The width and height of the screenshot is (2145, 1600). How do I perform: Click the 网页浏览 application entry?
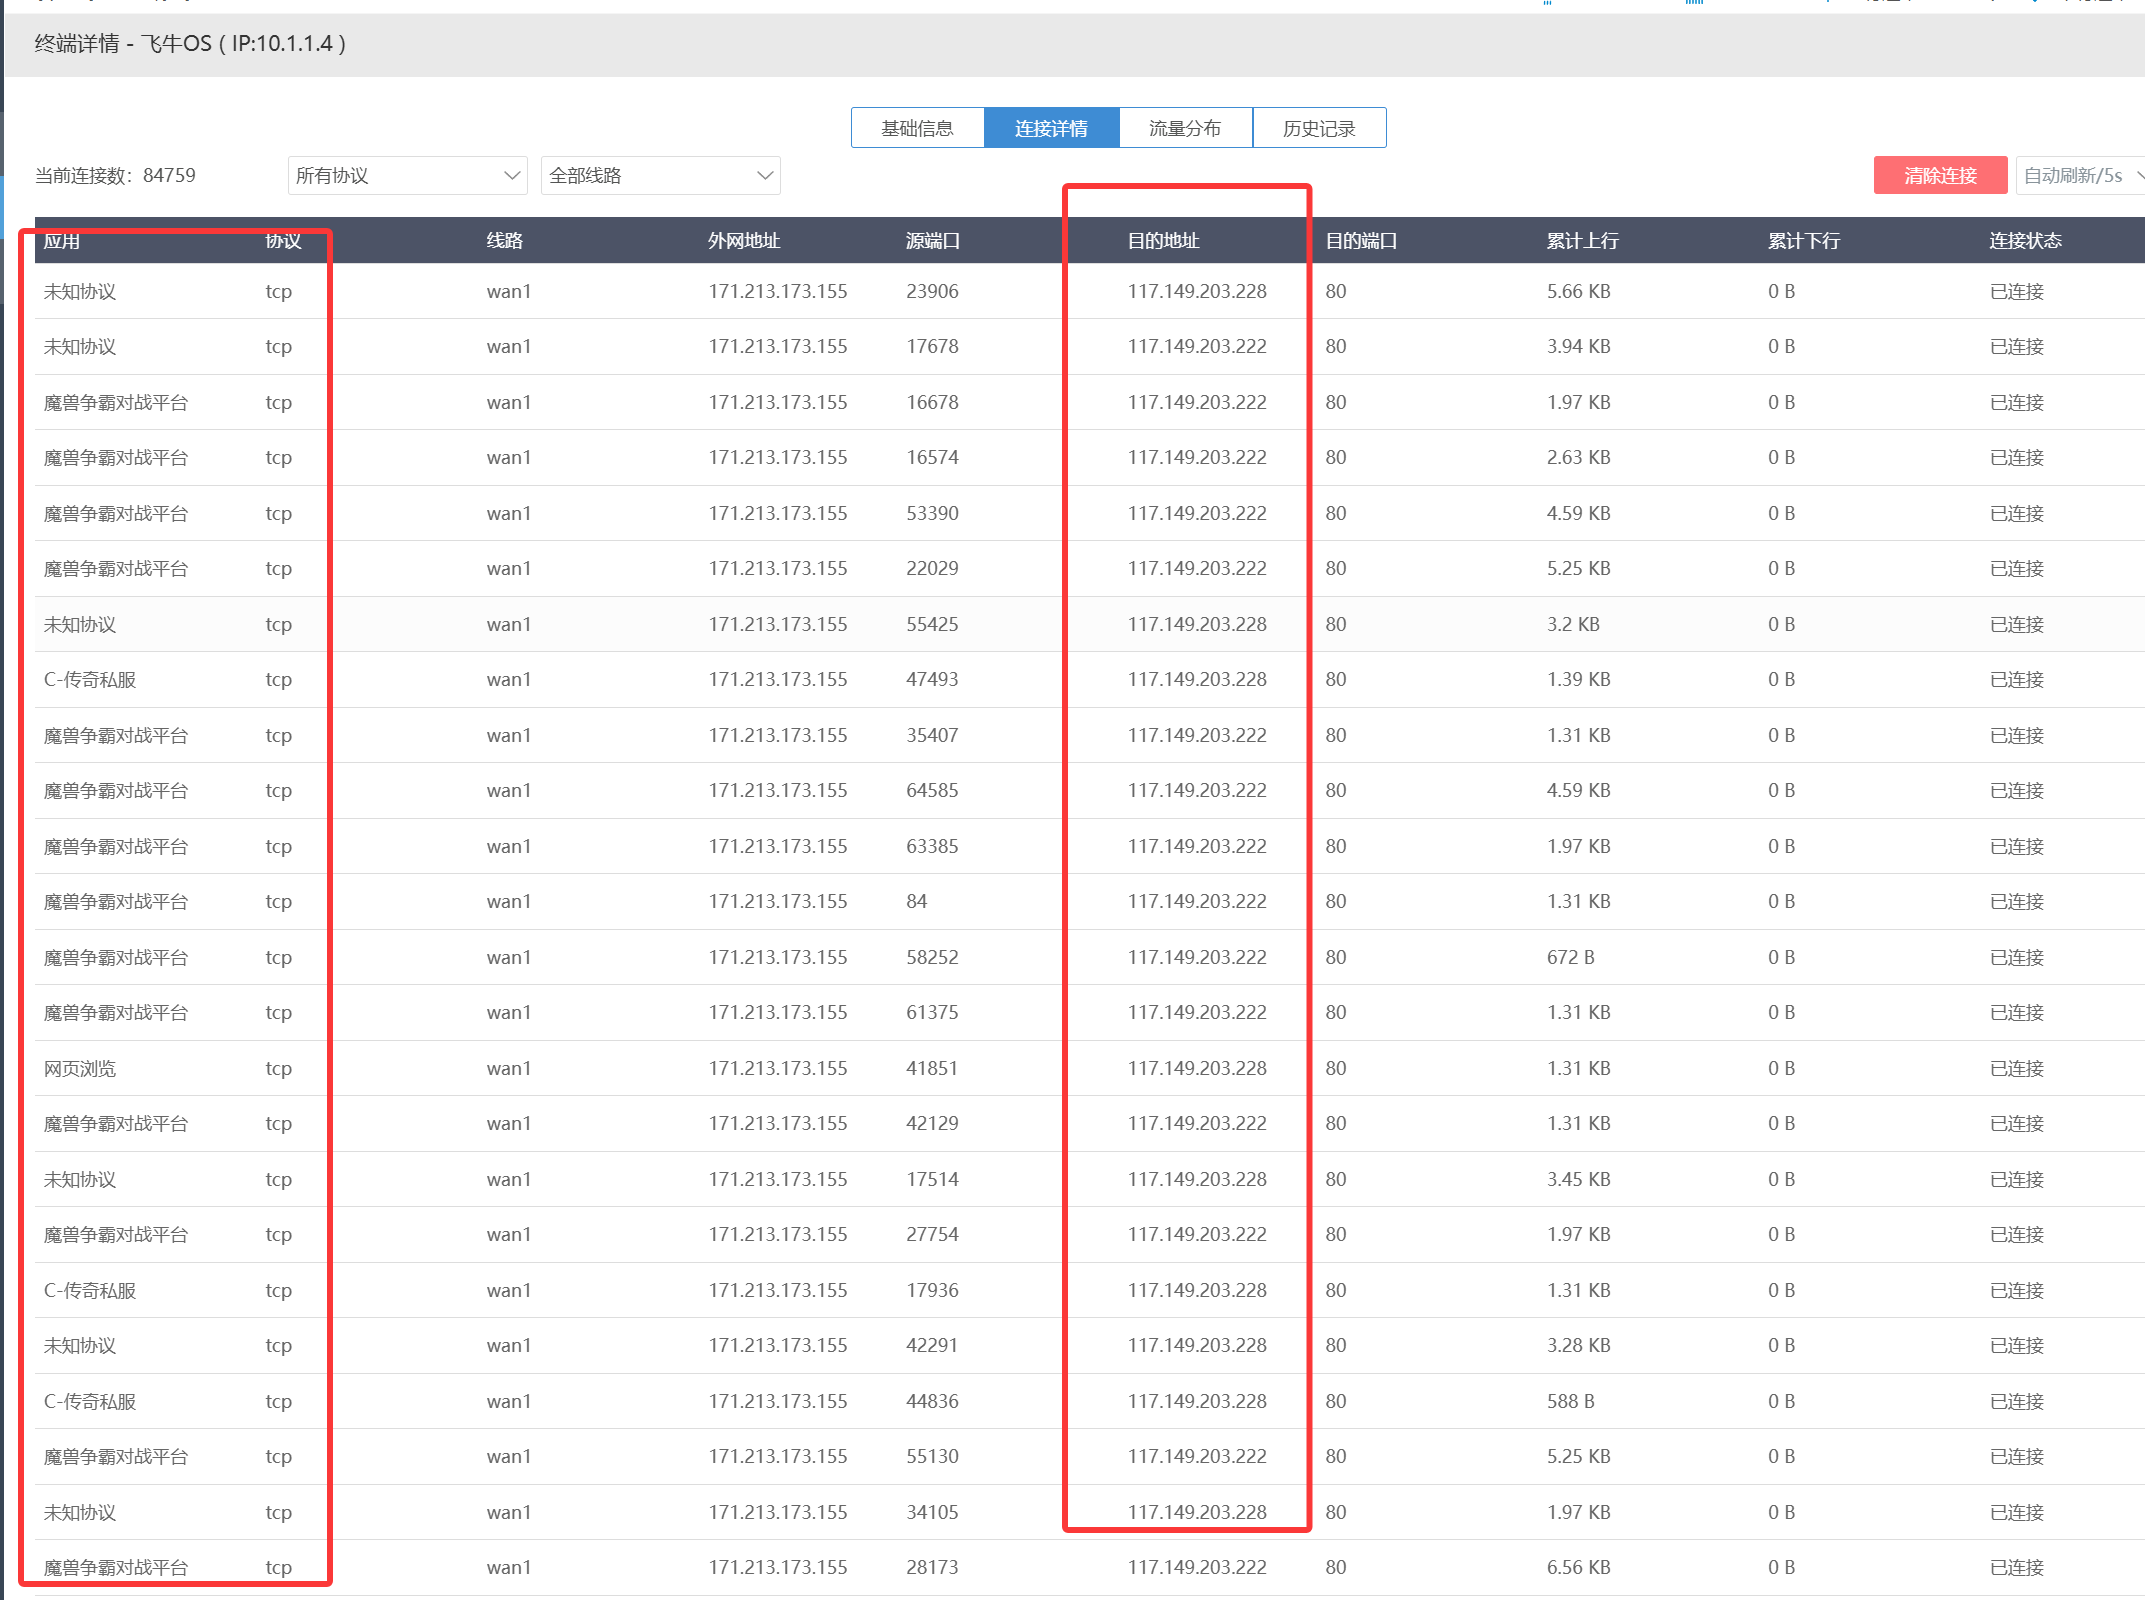point(80,1069)
